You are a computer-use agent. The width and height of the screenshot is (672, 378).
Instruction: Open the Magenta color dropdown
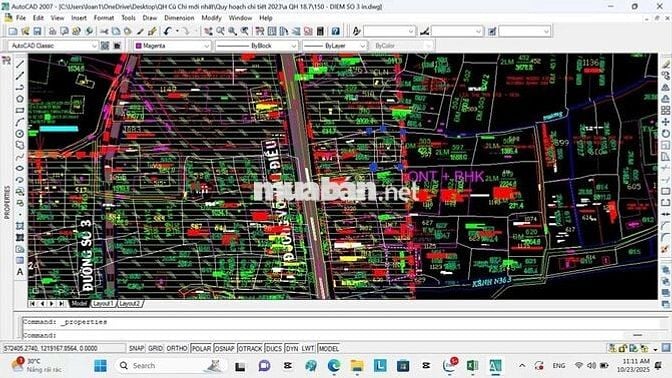pyautogui.click(x=172, y=45)
